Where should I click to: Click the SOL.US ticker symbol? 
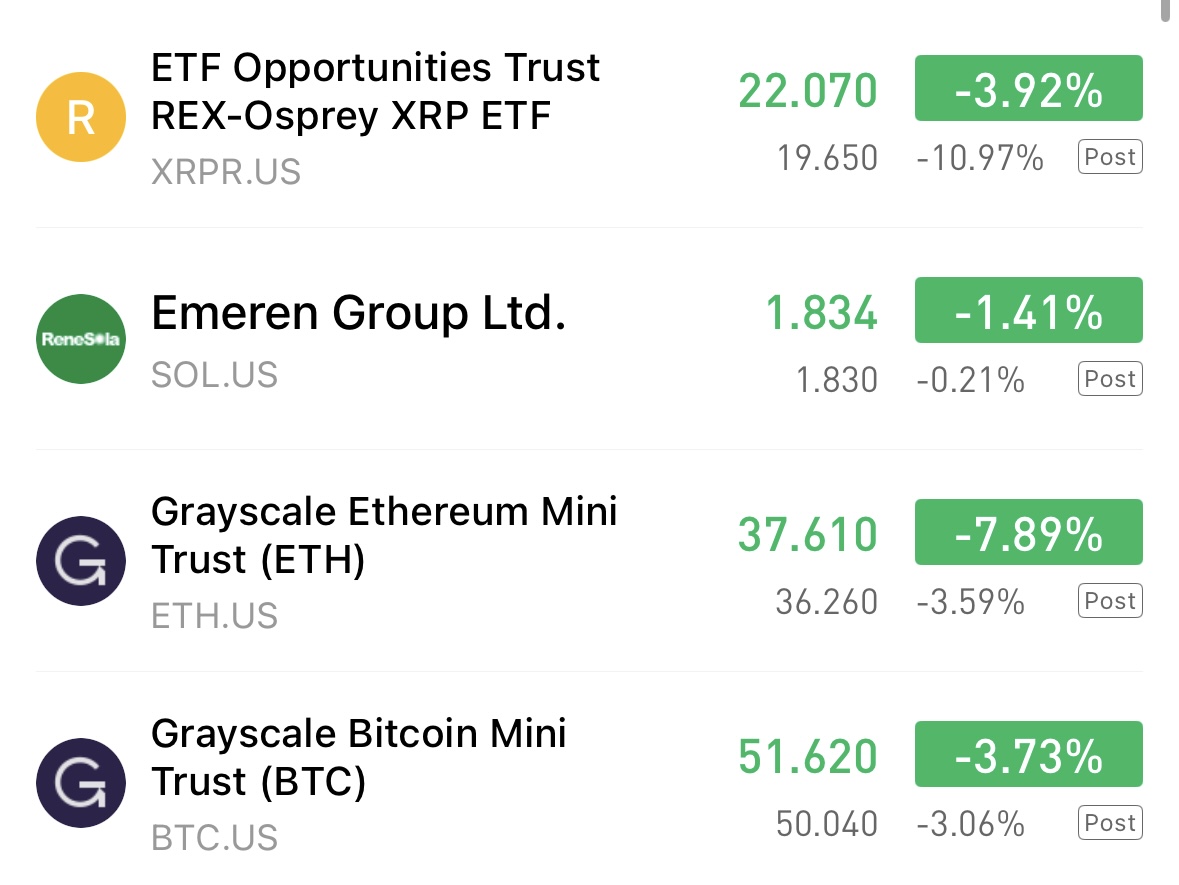click(x=214, y=375)
